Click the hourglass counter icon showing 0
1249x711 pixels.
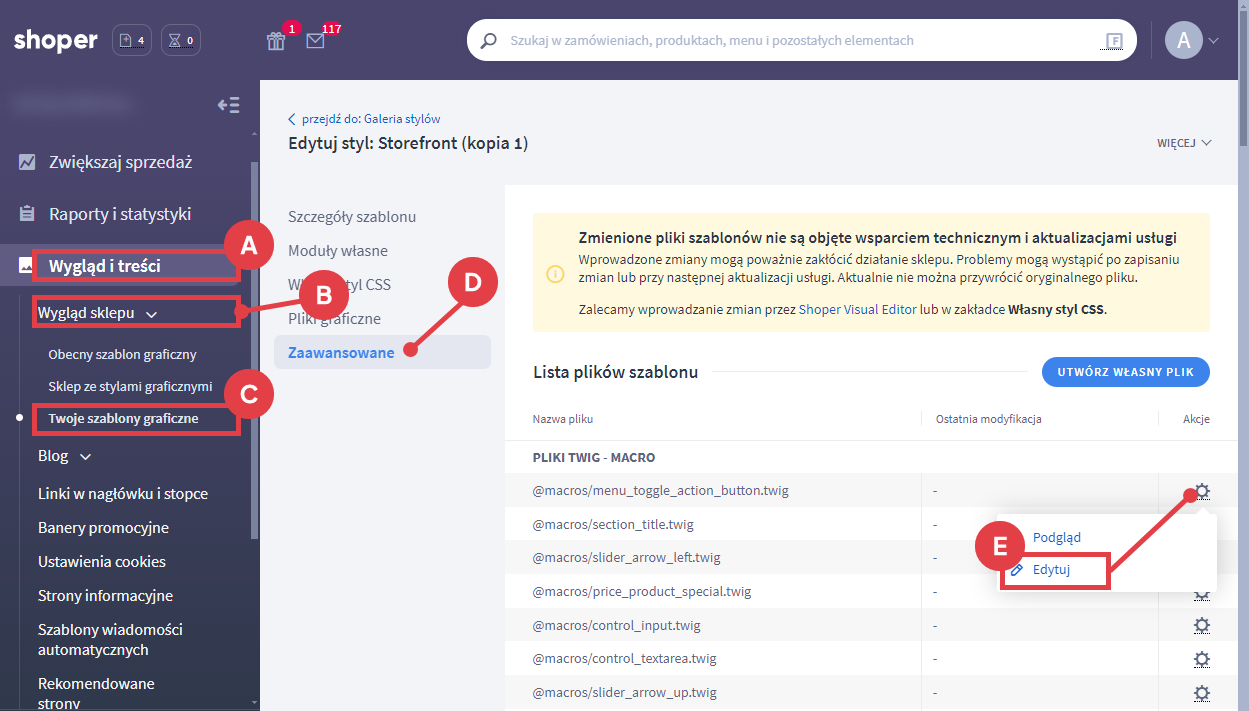181,41
